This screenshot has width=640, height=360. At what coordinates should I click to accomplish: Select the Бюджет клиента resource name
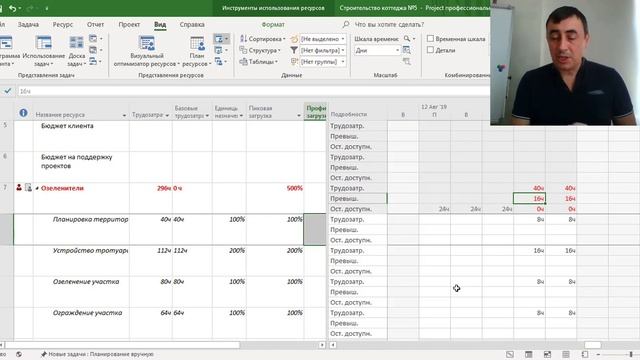[x=67, y=126]
